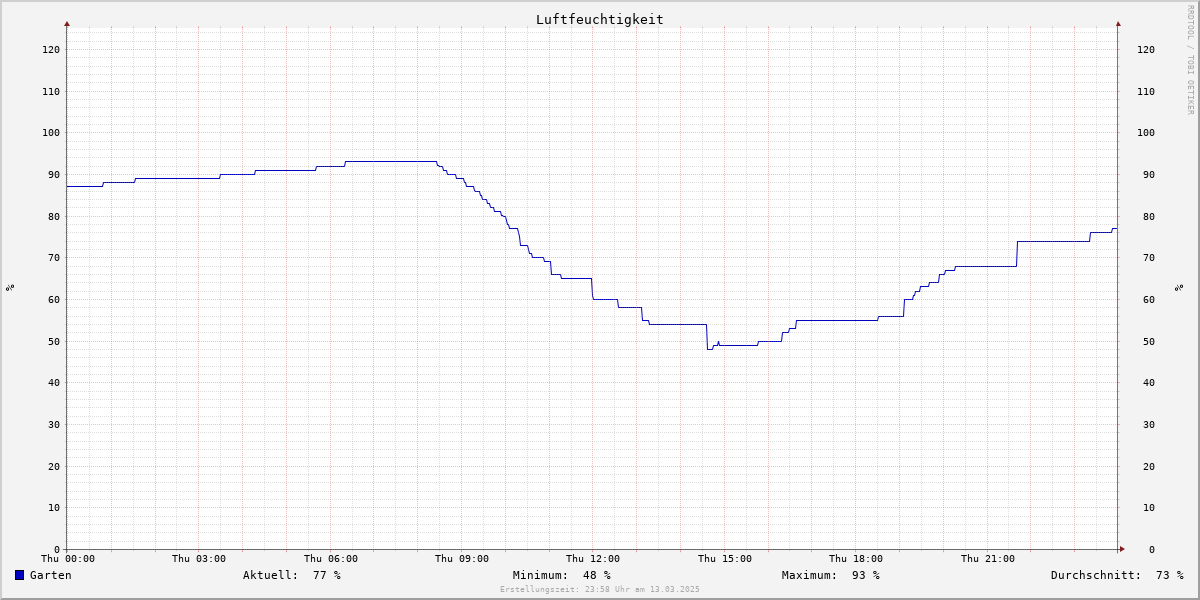Click the Durchschnitt 73 % value
This screenshot has width=1200, height=600.
(1170, 575)
